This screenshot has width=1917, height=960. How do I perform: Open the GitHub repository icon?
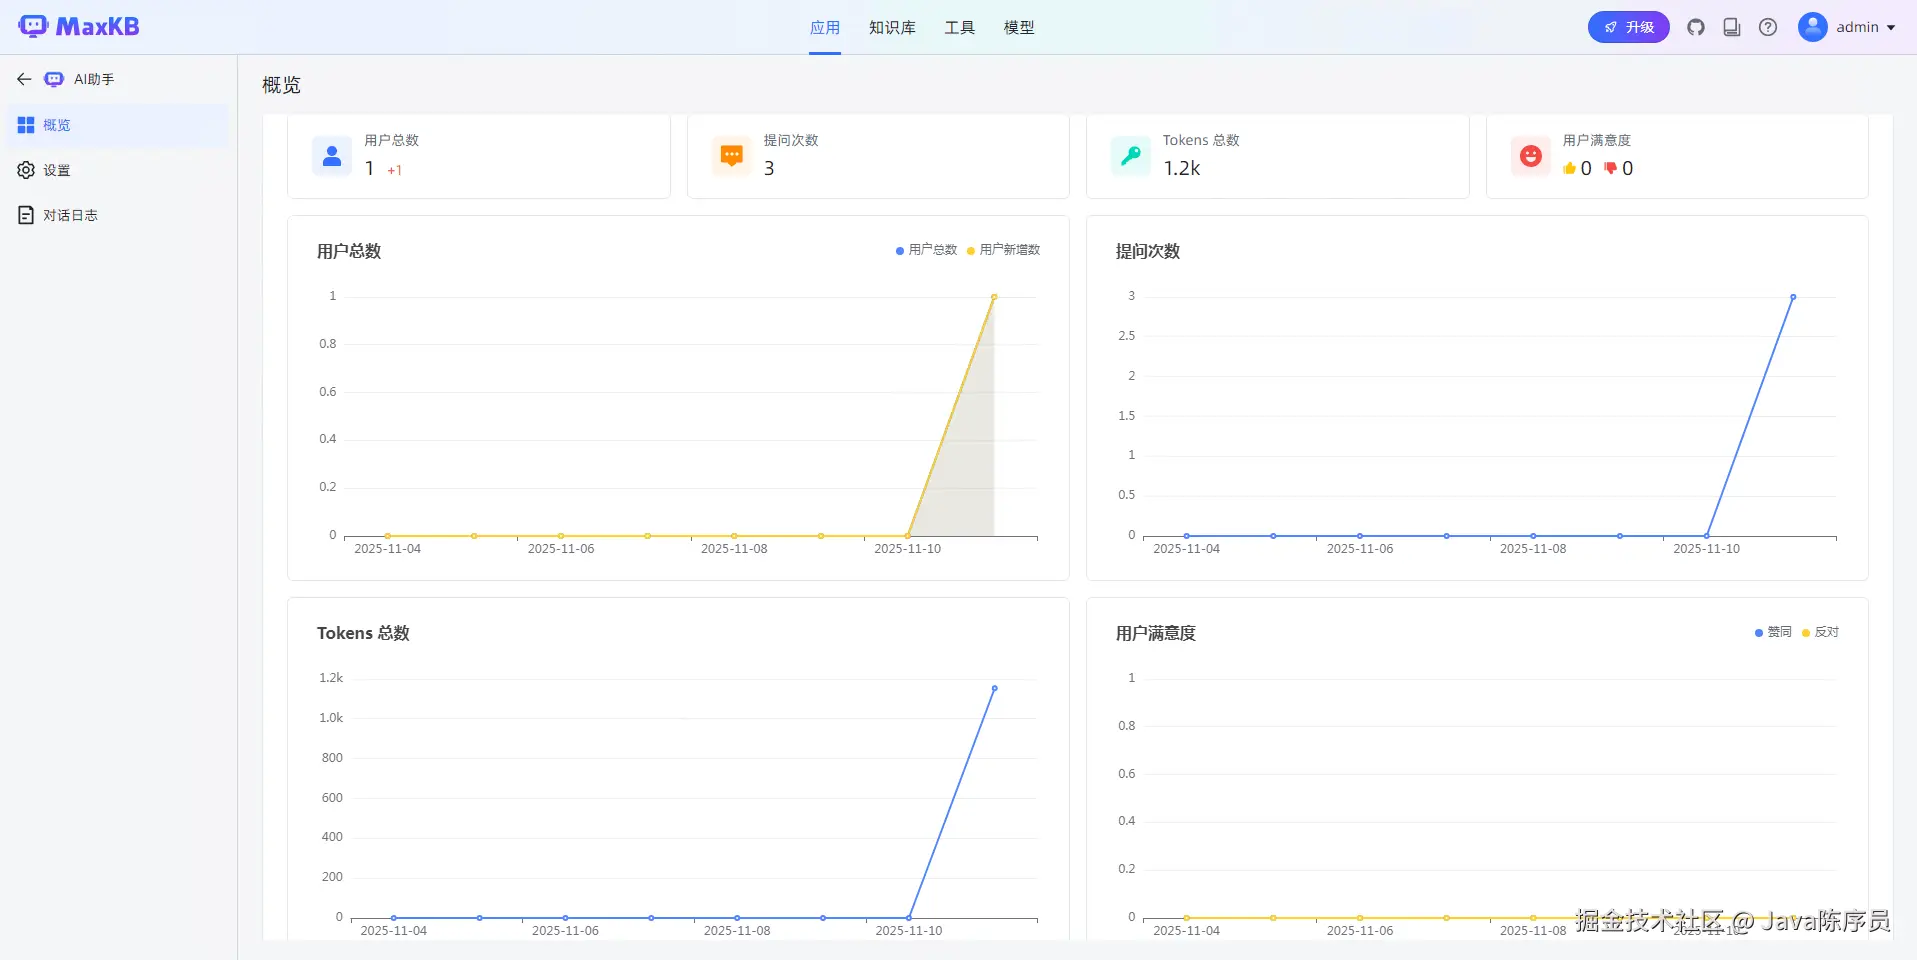(1696, 27)
